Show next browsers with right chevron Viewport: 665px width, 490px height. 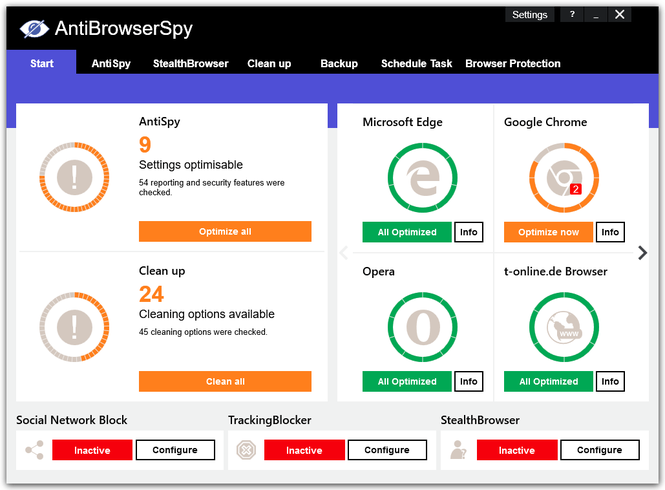(x=643, y=253)
